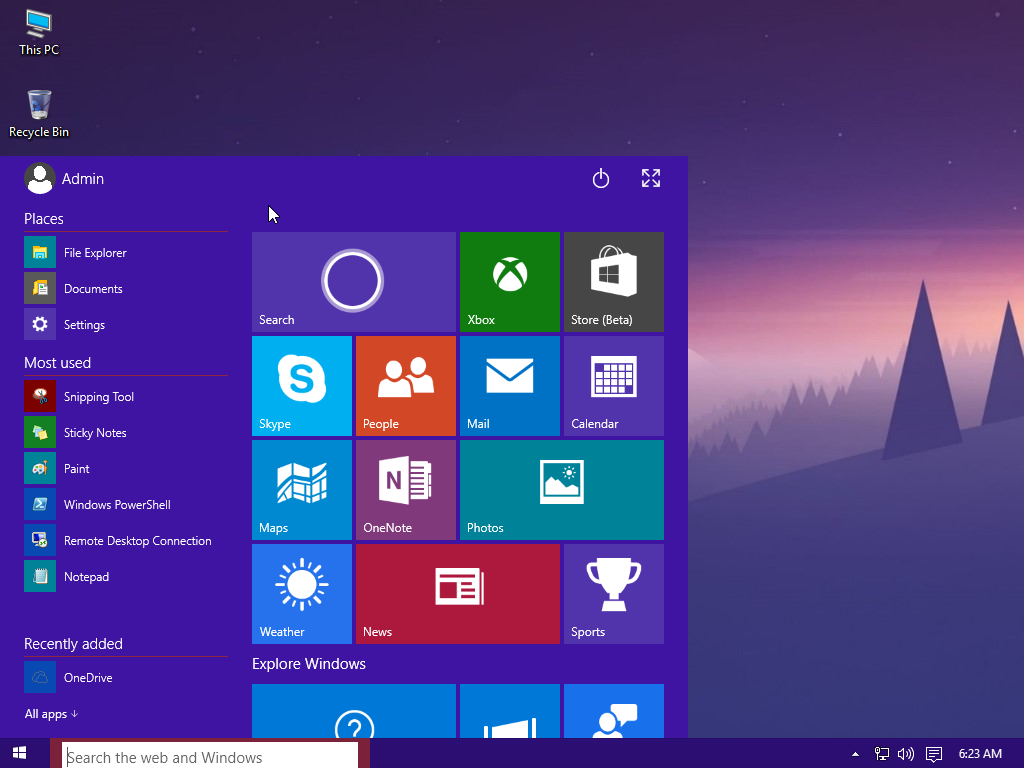The height and width of the screenshot is (768, 1024).
Task: Open the Store (Beta) tile
Action: coord(613,282)
